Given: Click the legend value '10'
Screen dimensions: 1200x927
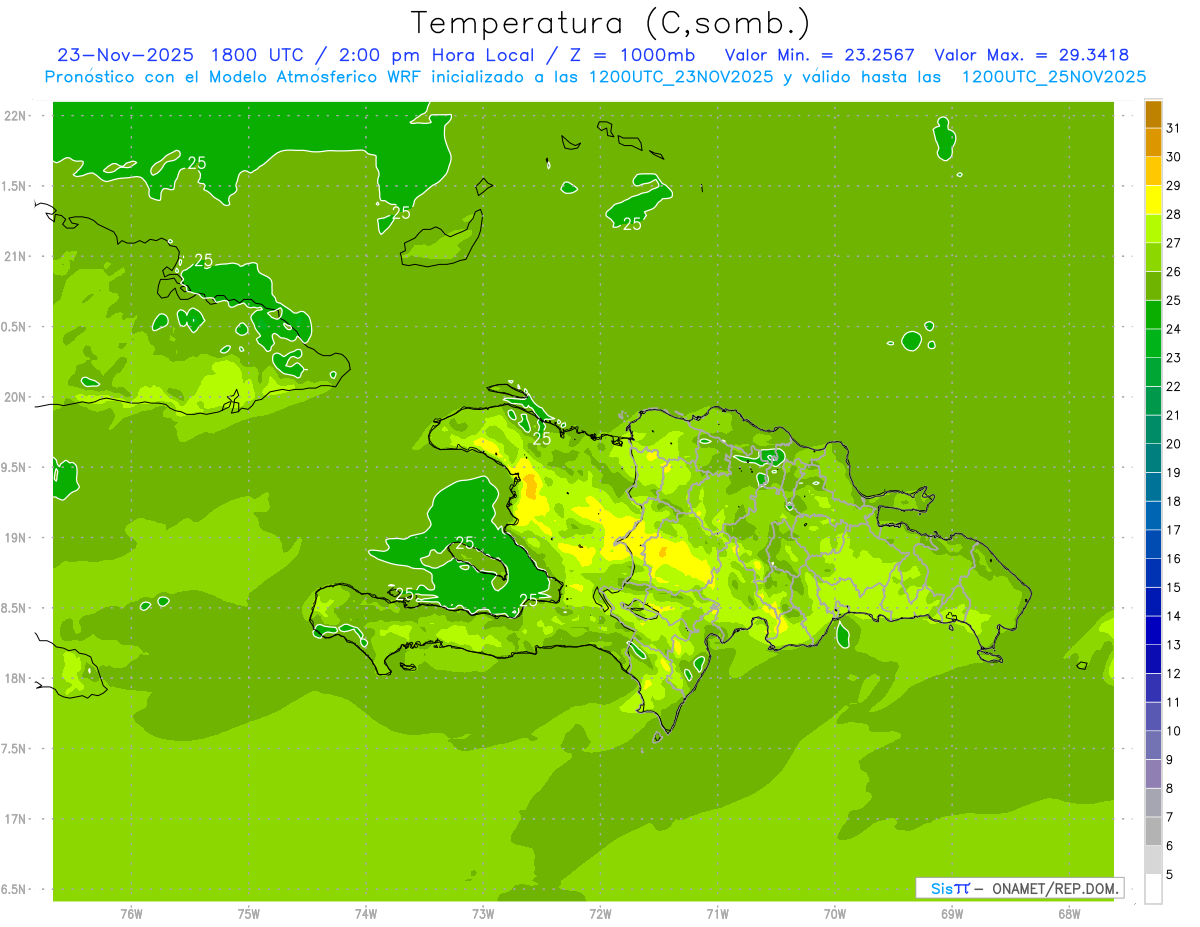Looking at the screenshot, I should 1174,731.
